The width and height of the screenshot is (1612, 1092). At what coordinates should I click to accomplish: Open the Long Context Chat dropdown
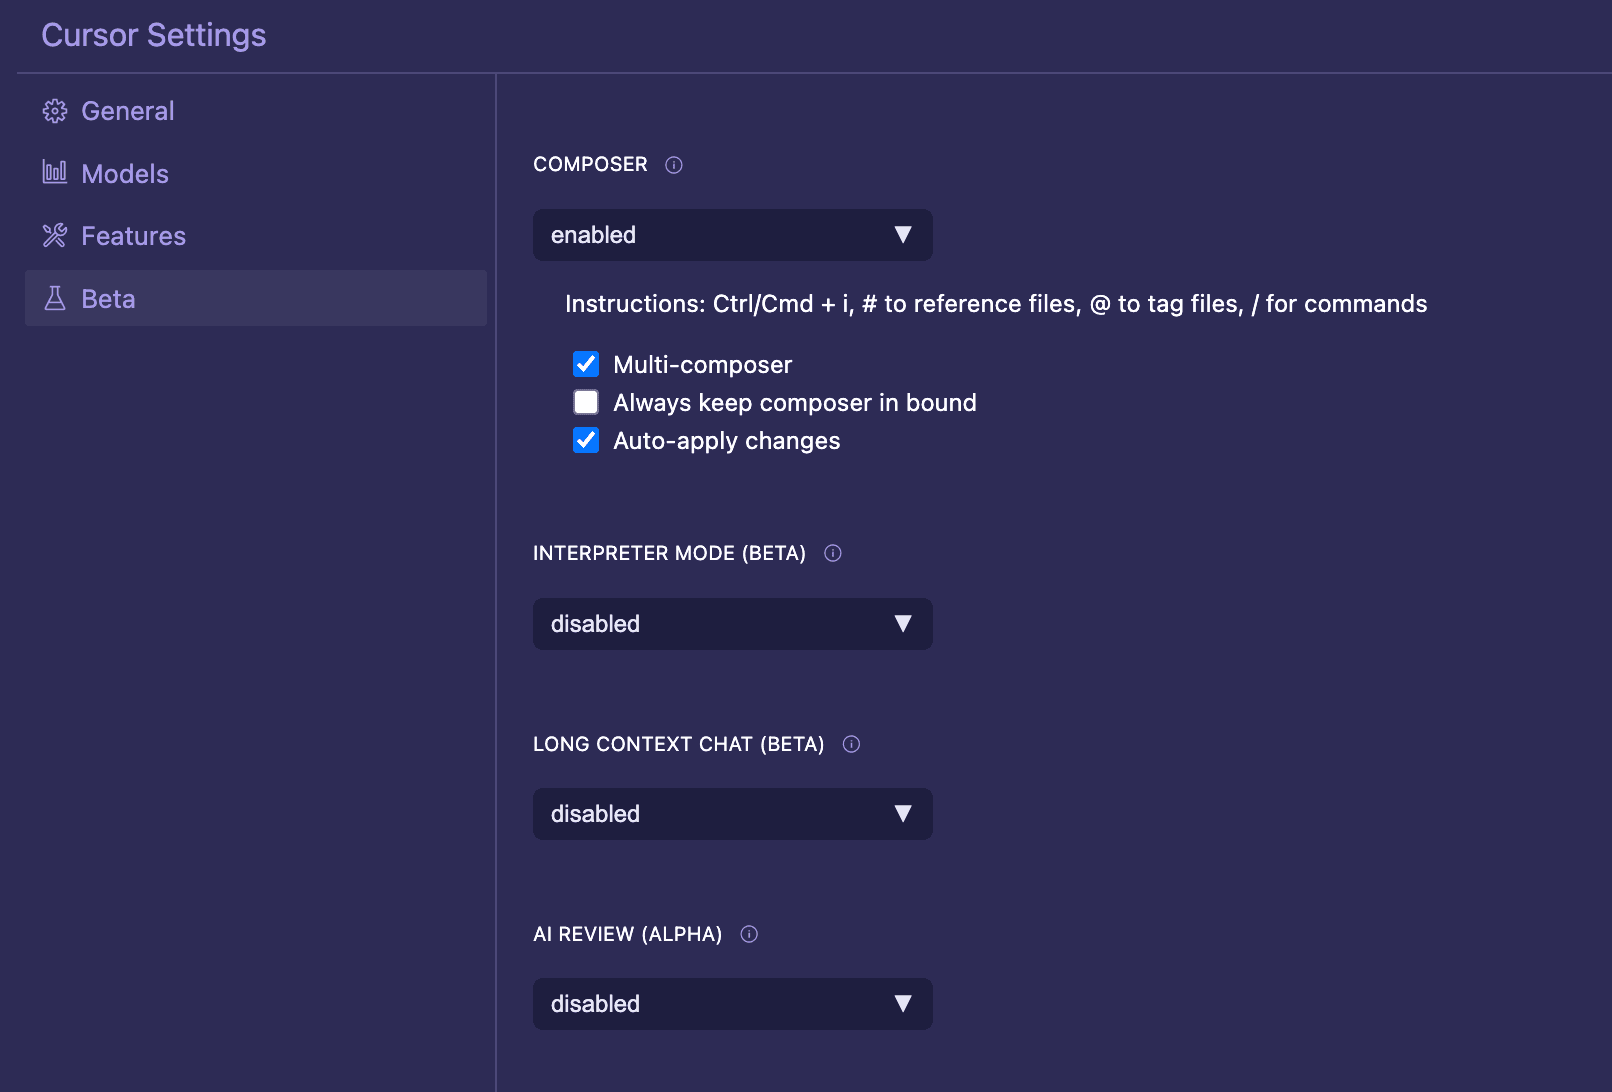(x=732, y=813)
